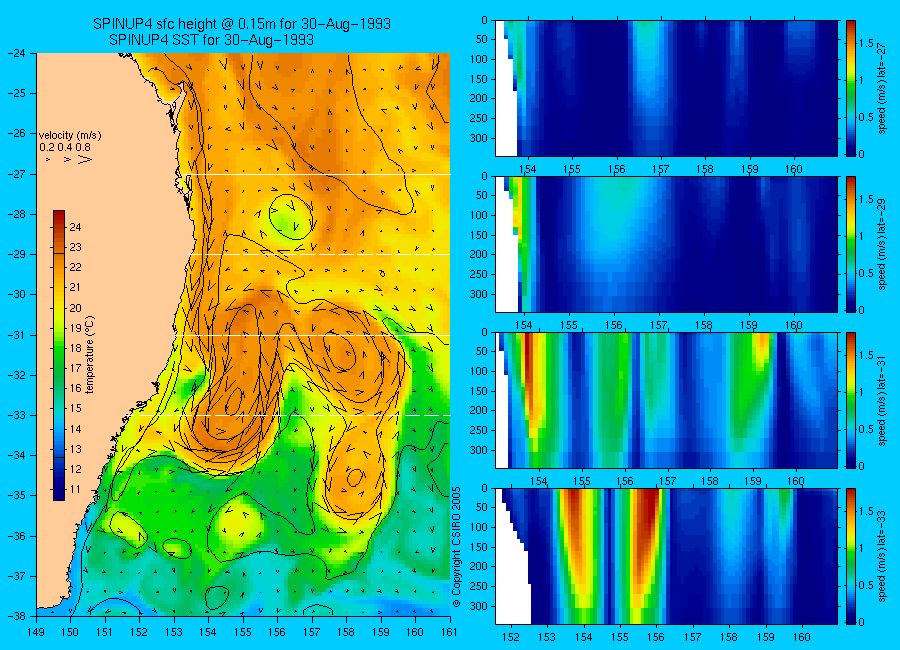Click the title "SPINUP4 sfc height @ 0.15m for 30-Aug-1993"

(x=242, y=24)
